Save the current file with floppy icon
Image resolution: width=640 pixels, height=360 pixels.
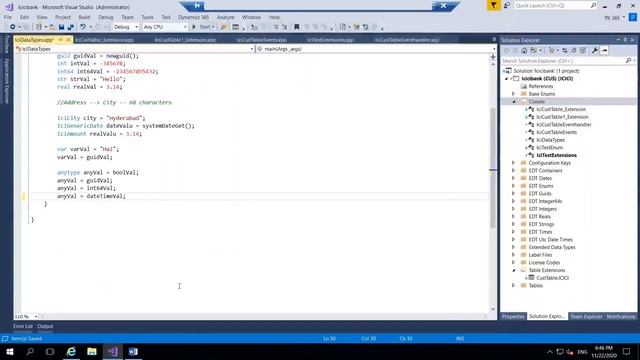click(x=61, y=27)
